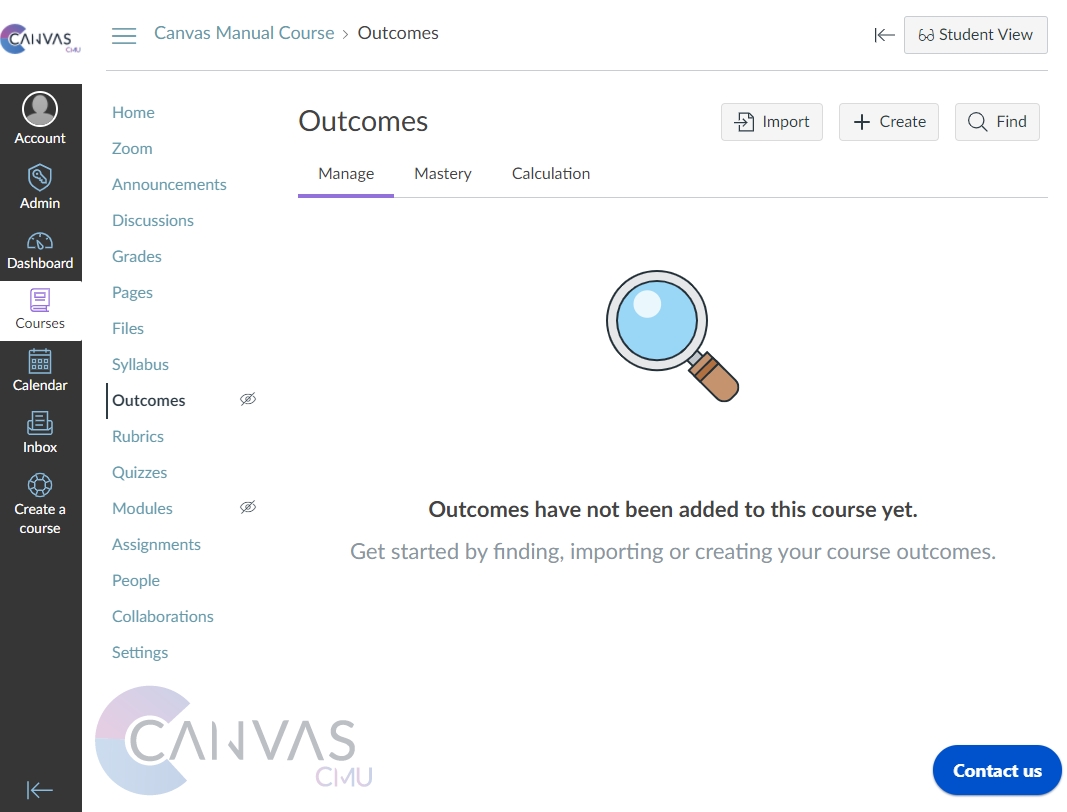Collapse course menu with hamburger icon
Screen dimensions: 1067x812
(124, 36)
